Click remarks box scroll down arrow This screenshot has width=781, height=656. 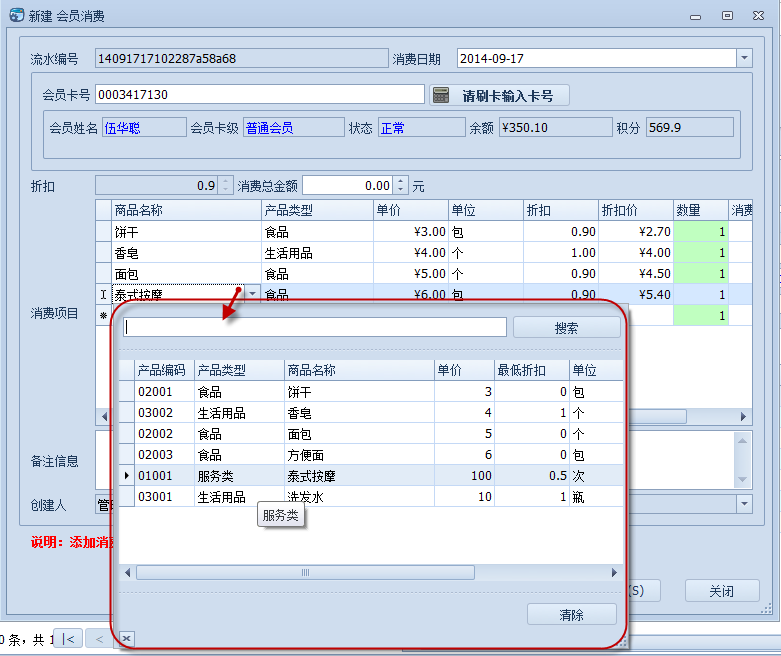(742, 479)
